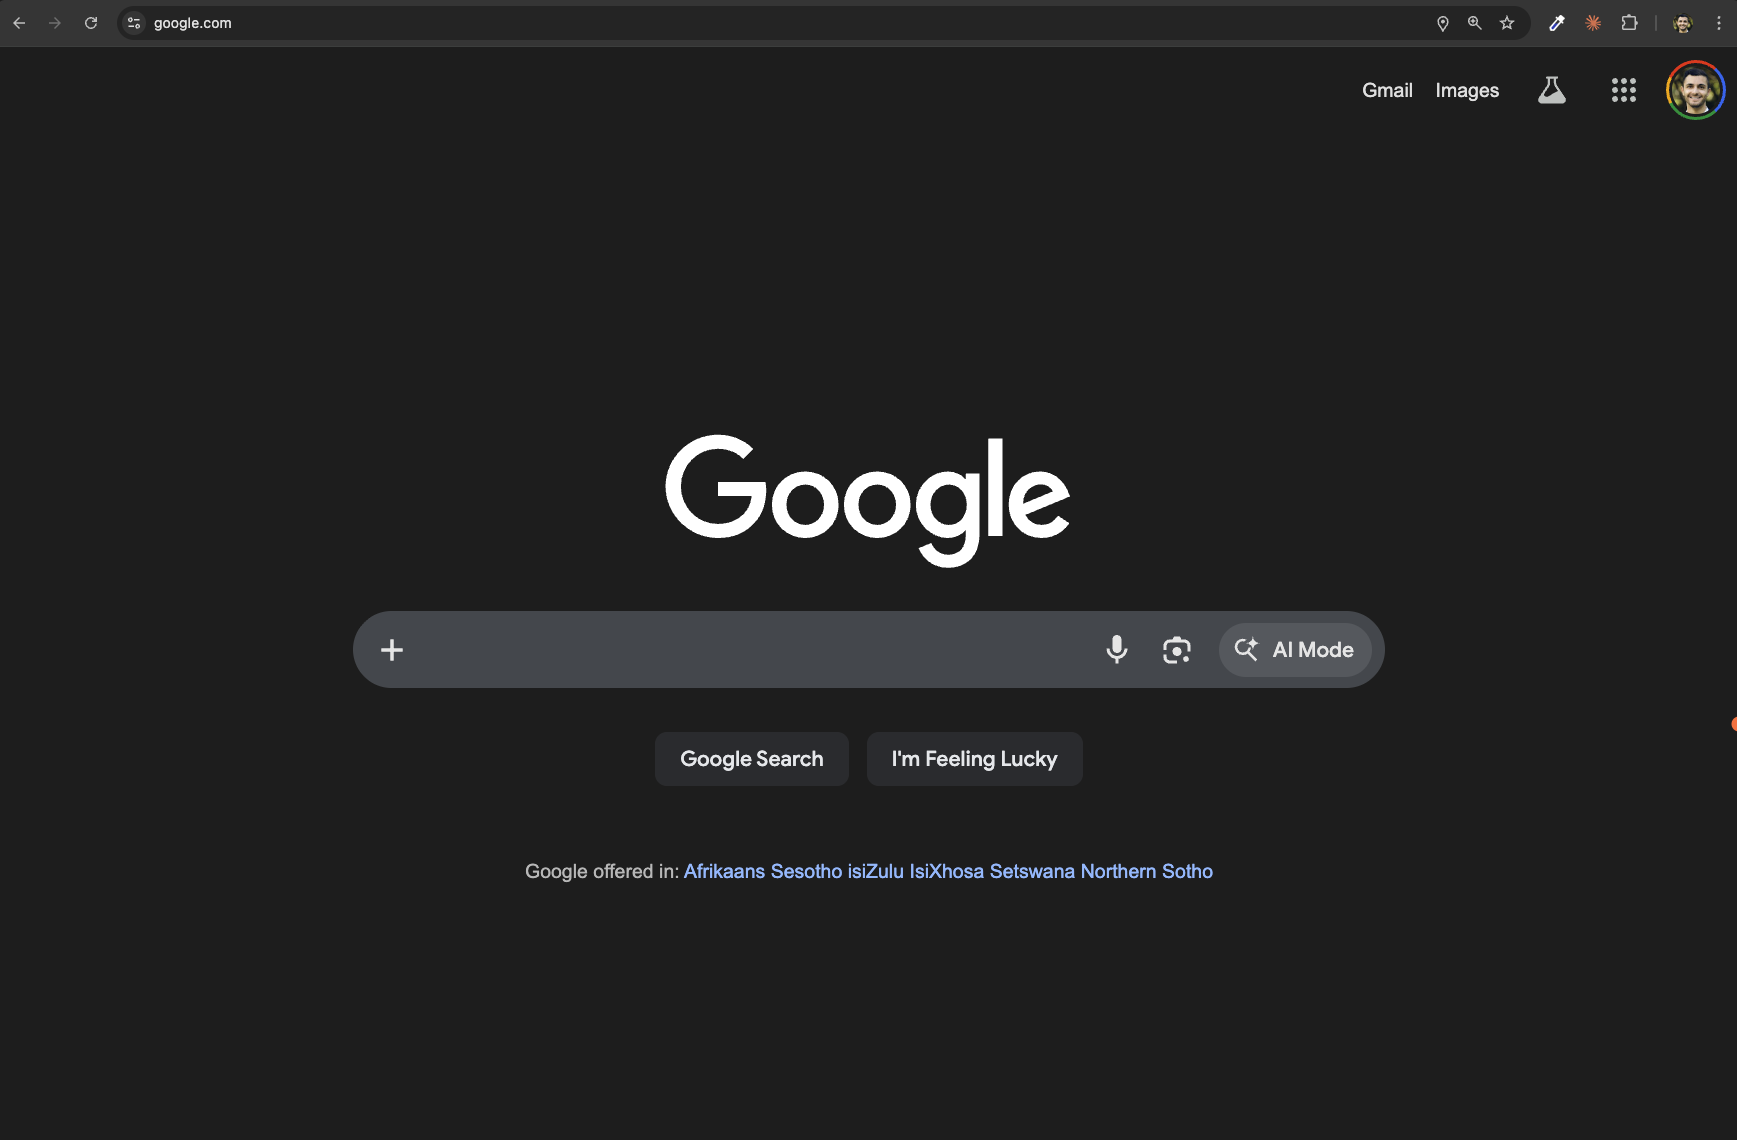The width and height of the screenshot is (1737, 1140).
Task: Open the Google apps grid launcher
Action: pyautogui.click(x=1624, y=90)
